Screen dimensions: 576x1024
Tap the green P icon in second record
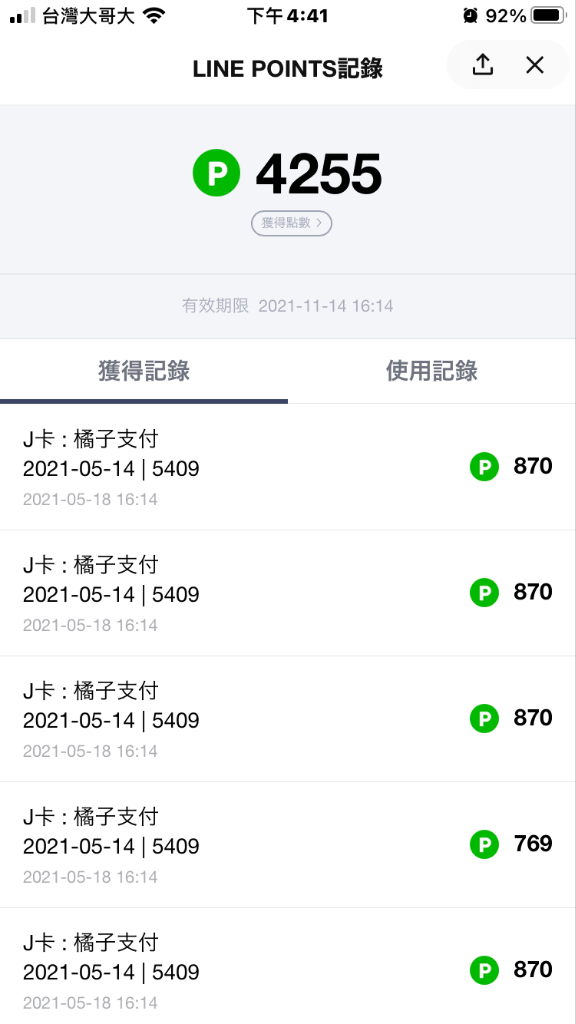coord(484,593)
